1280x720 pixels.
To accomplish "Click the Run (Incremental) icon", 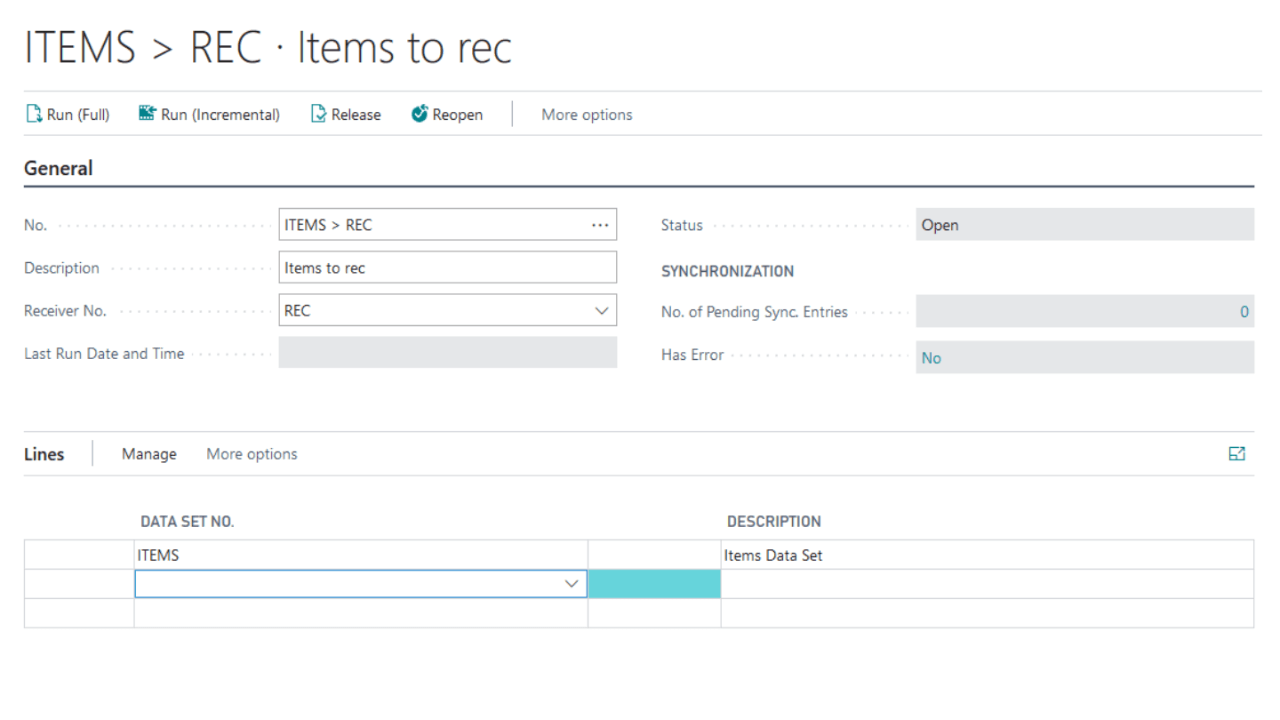I will pos(148,114).
